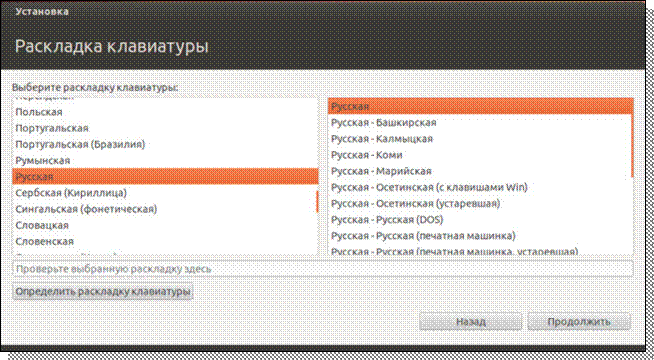Viewport: 654px width, 360px height.
Task: Choose Сербская (Кириллица) layout
Action: pyautogui.click(x=165, y=193)
